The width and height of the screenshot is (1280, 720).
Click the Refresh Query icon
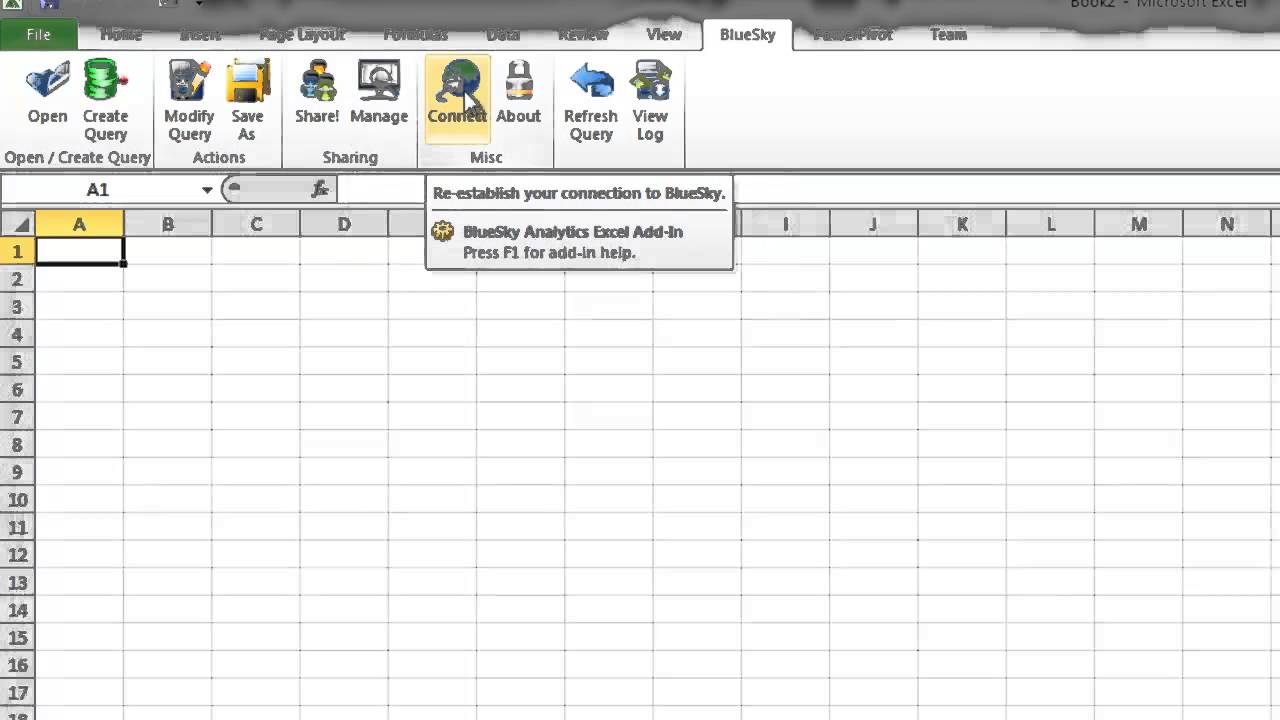click(x=590, y=81)
